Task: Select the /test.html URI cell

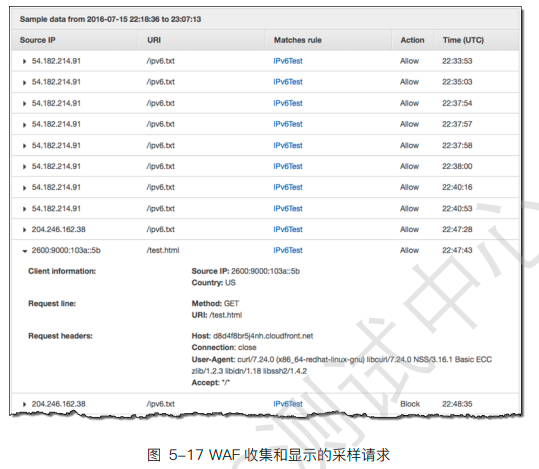Action: click(x=163, y=250)
